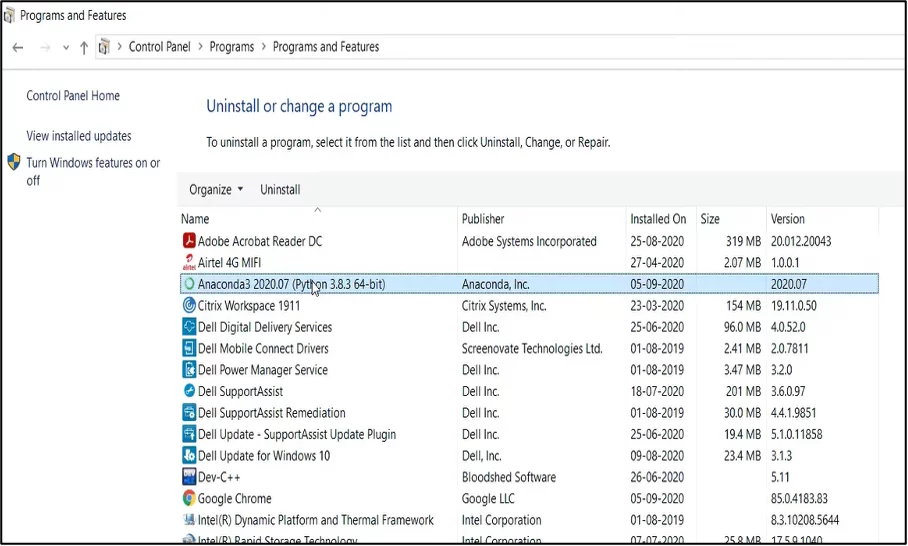Click the Dell SupportAssist icon

[189, 391]
